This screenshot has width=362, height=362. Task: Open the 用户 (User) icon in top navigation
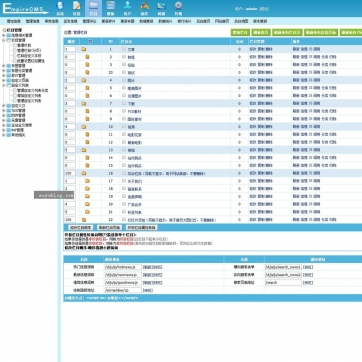pos(128,8)
